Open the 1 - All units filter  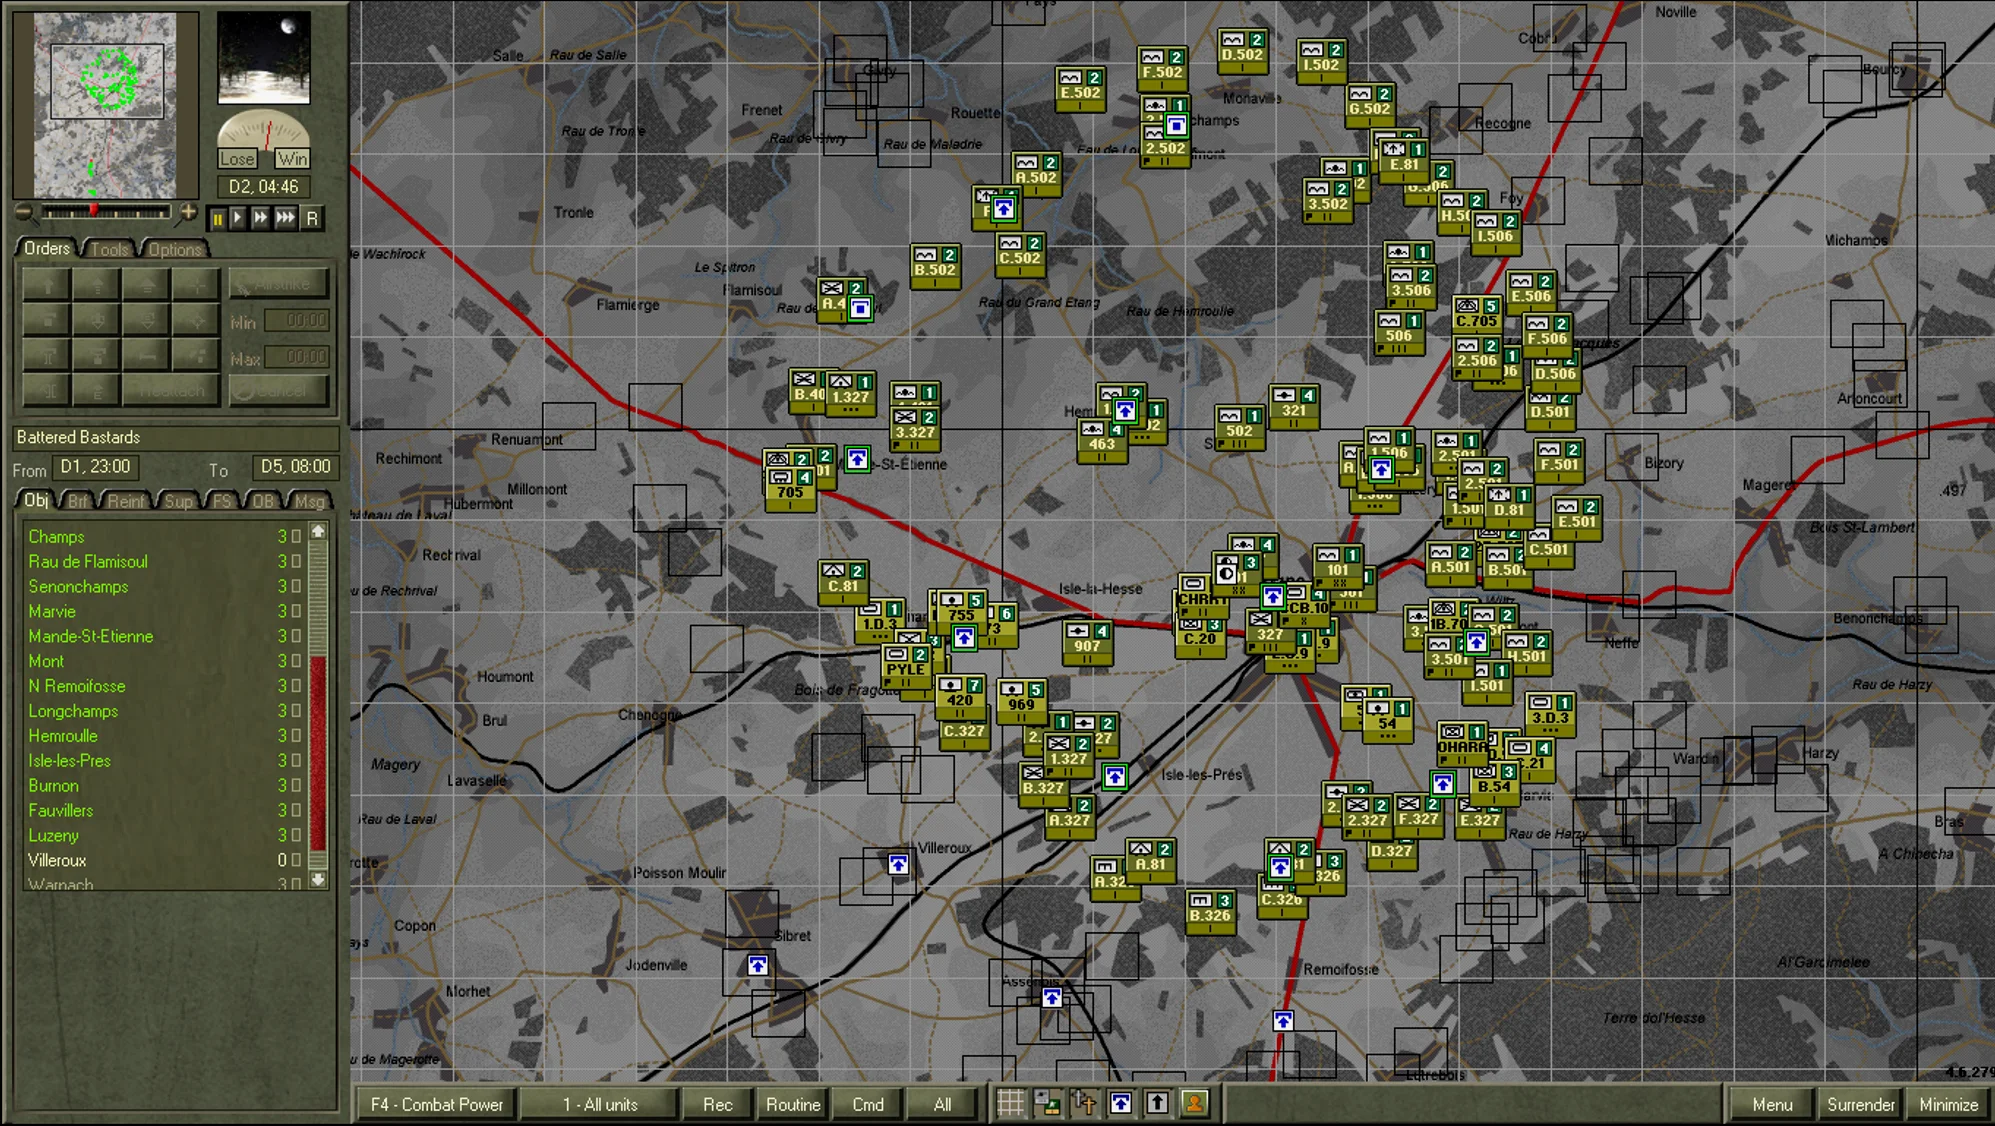tap(600, 1104)
